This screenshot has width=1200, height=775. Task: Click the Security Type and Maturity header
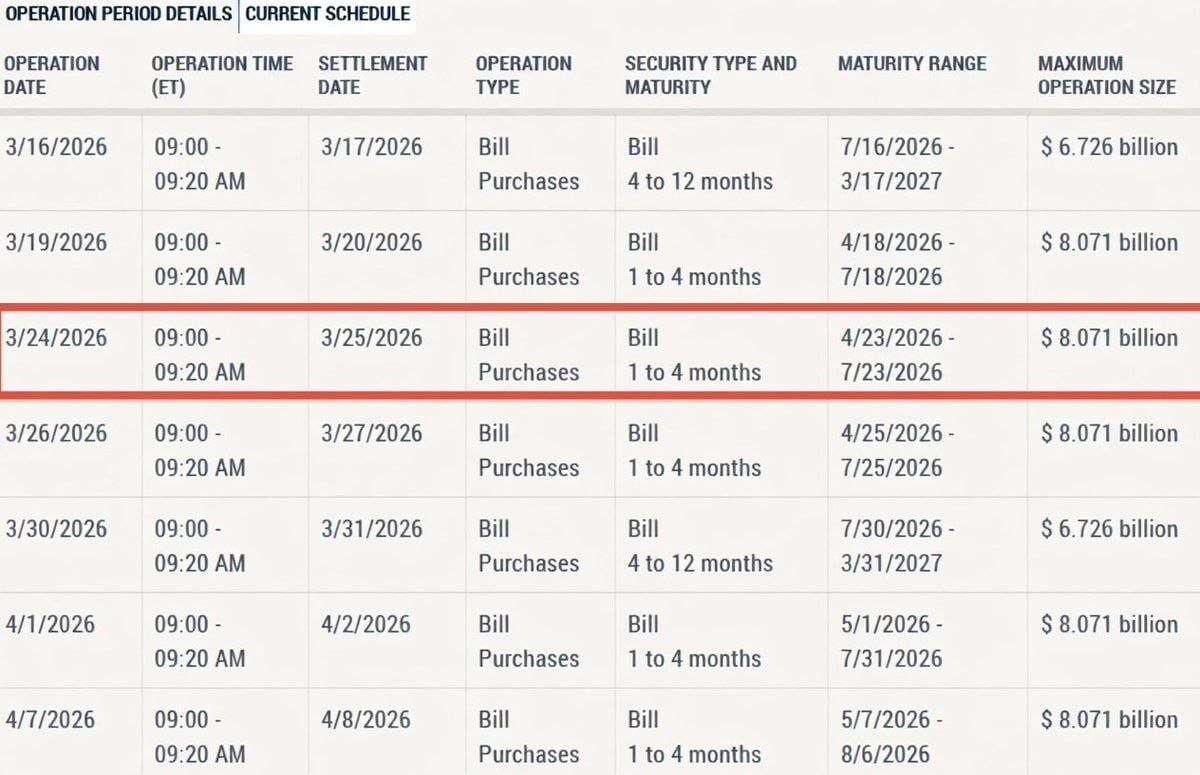tap(710, 75)
